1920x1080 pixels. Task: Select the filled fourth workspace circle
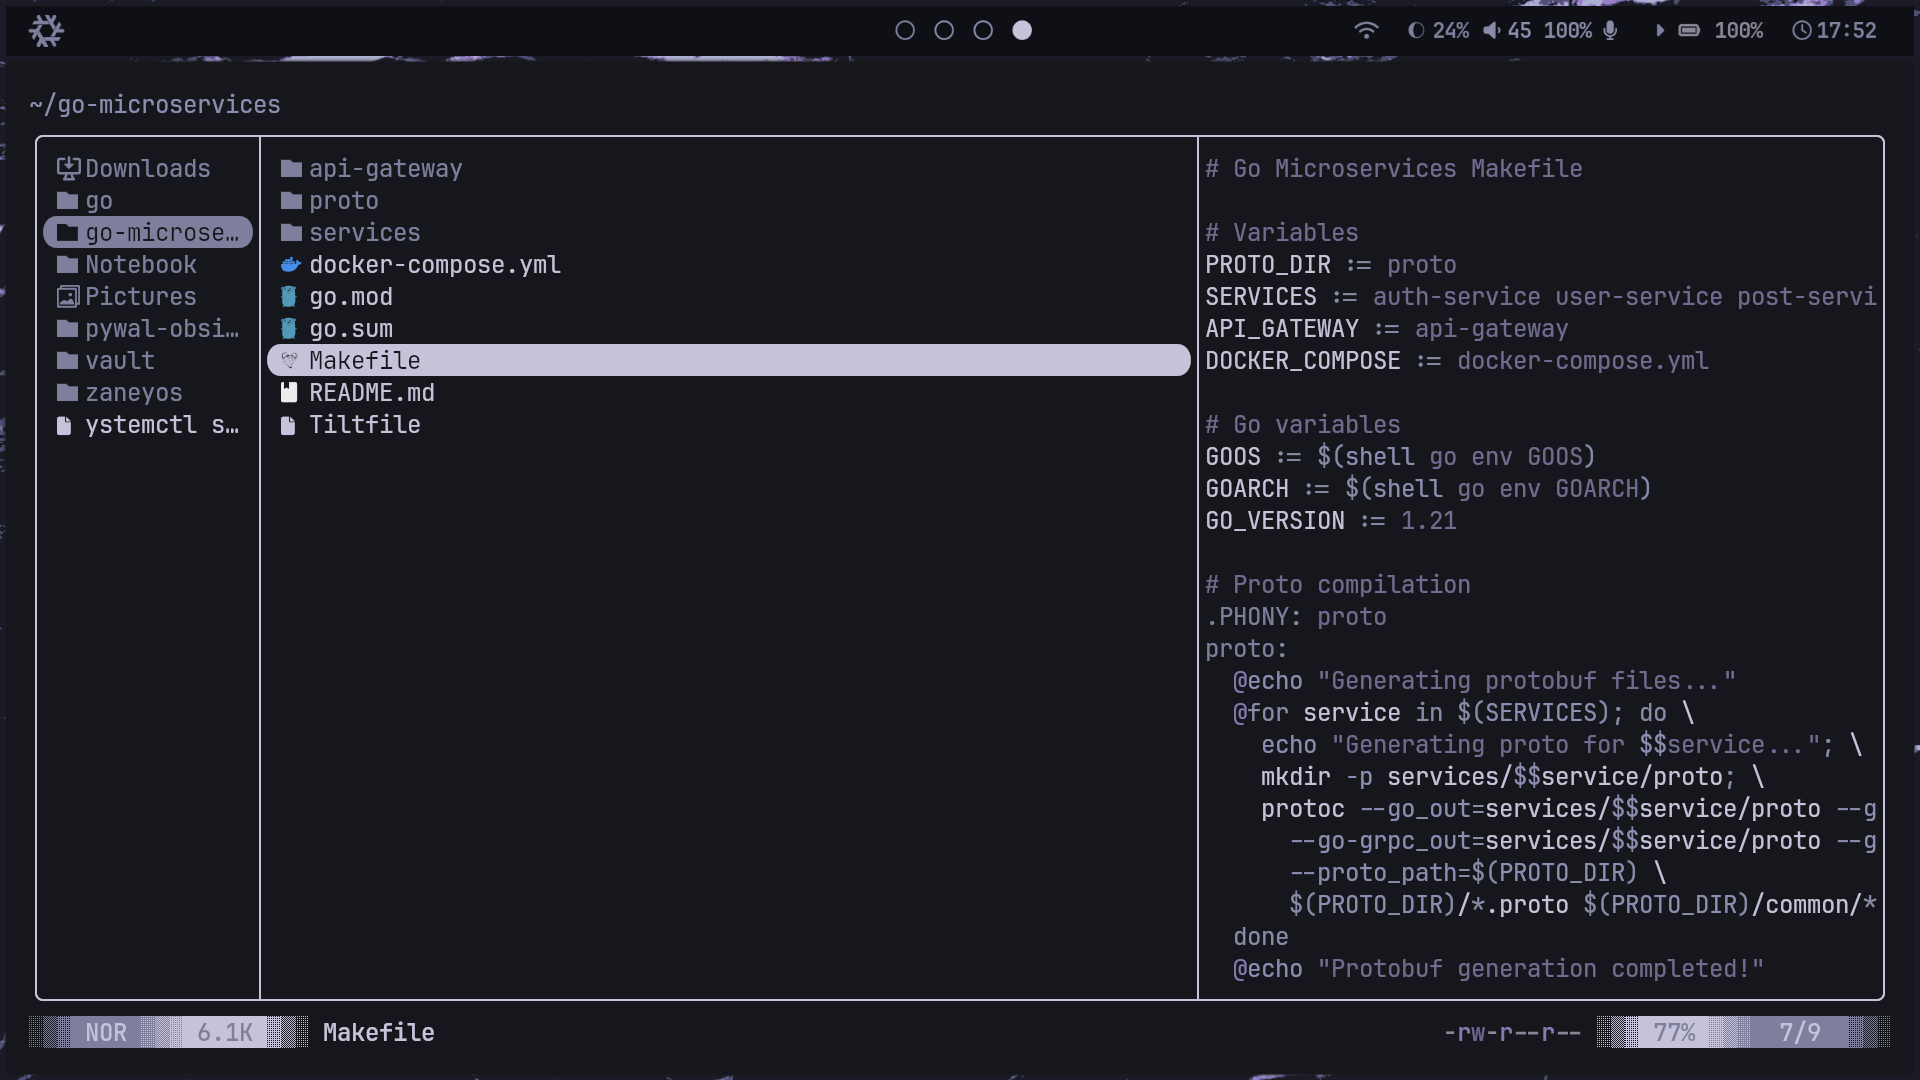tap(1022, 31)
